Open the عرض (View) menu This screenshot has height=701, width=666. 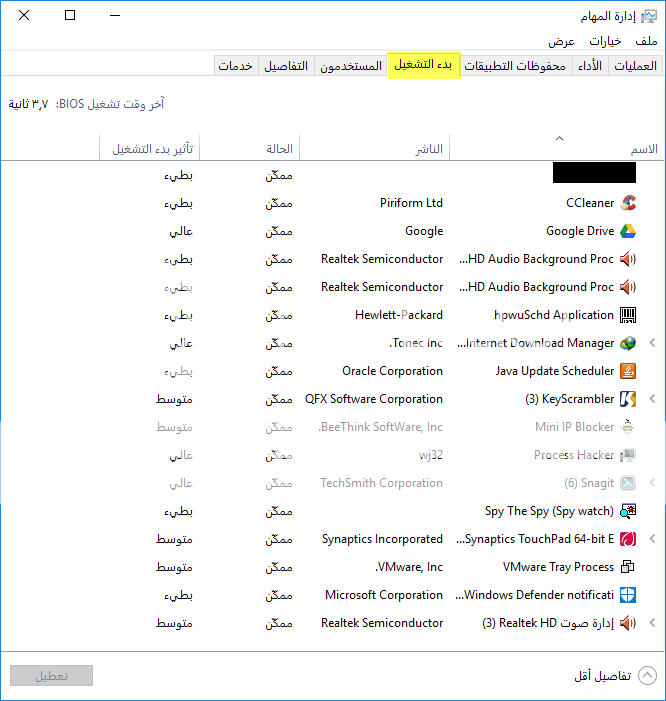click(x=561, y=42)
